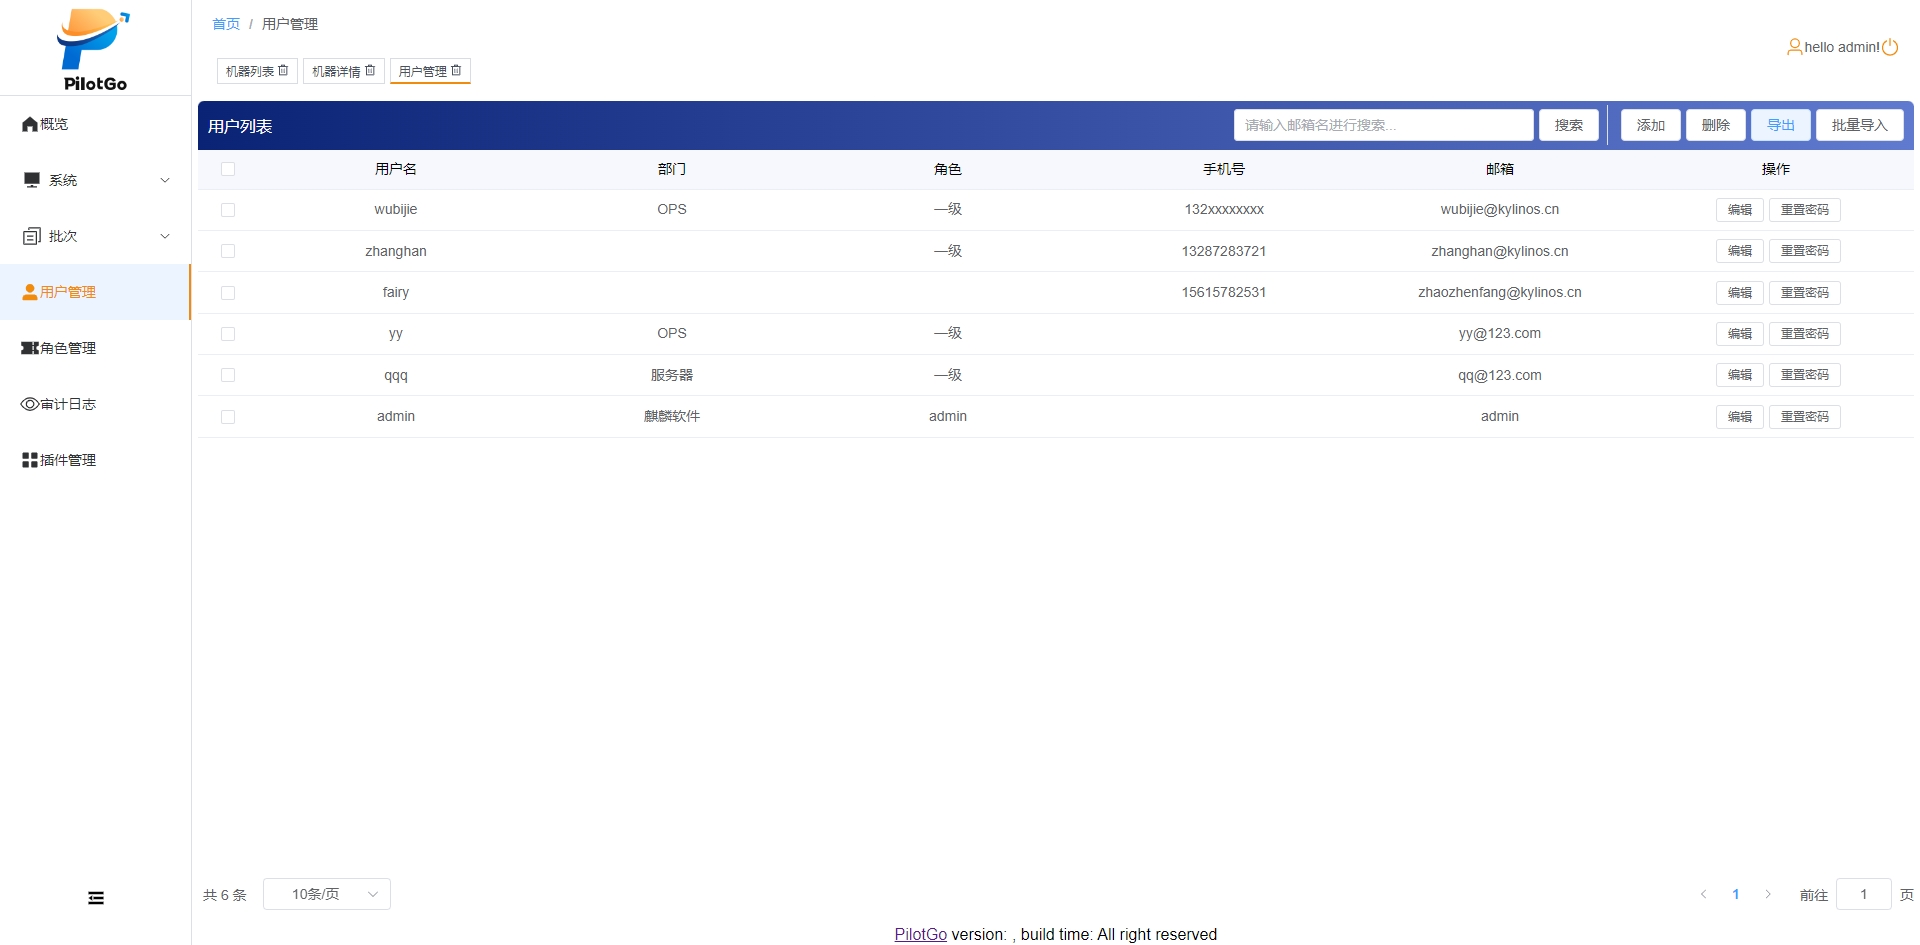
Task: Open 概览 via home icon
Action: [30, 124]
